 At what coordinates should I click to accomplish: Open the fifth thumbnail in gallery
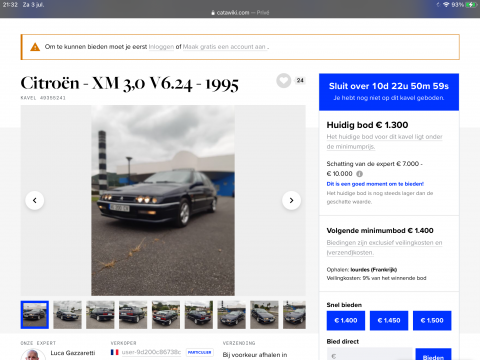click(166, 315)
